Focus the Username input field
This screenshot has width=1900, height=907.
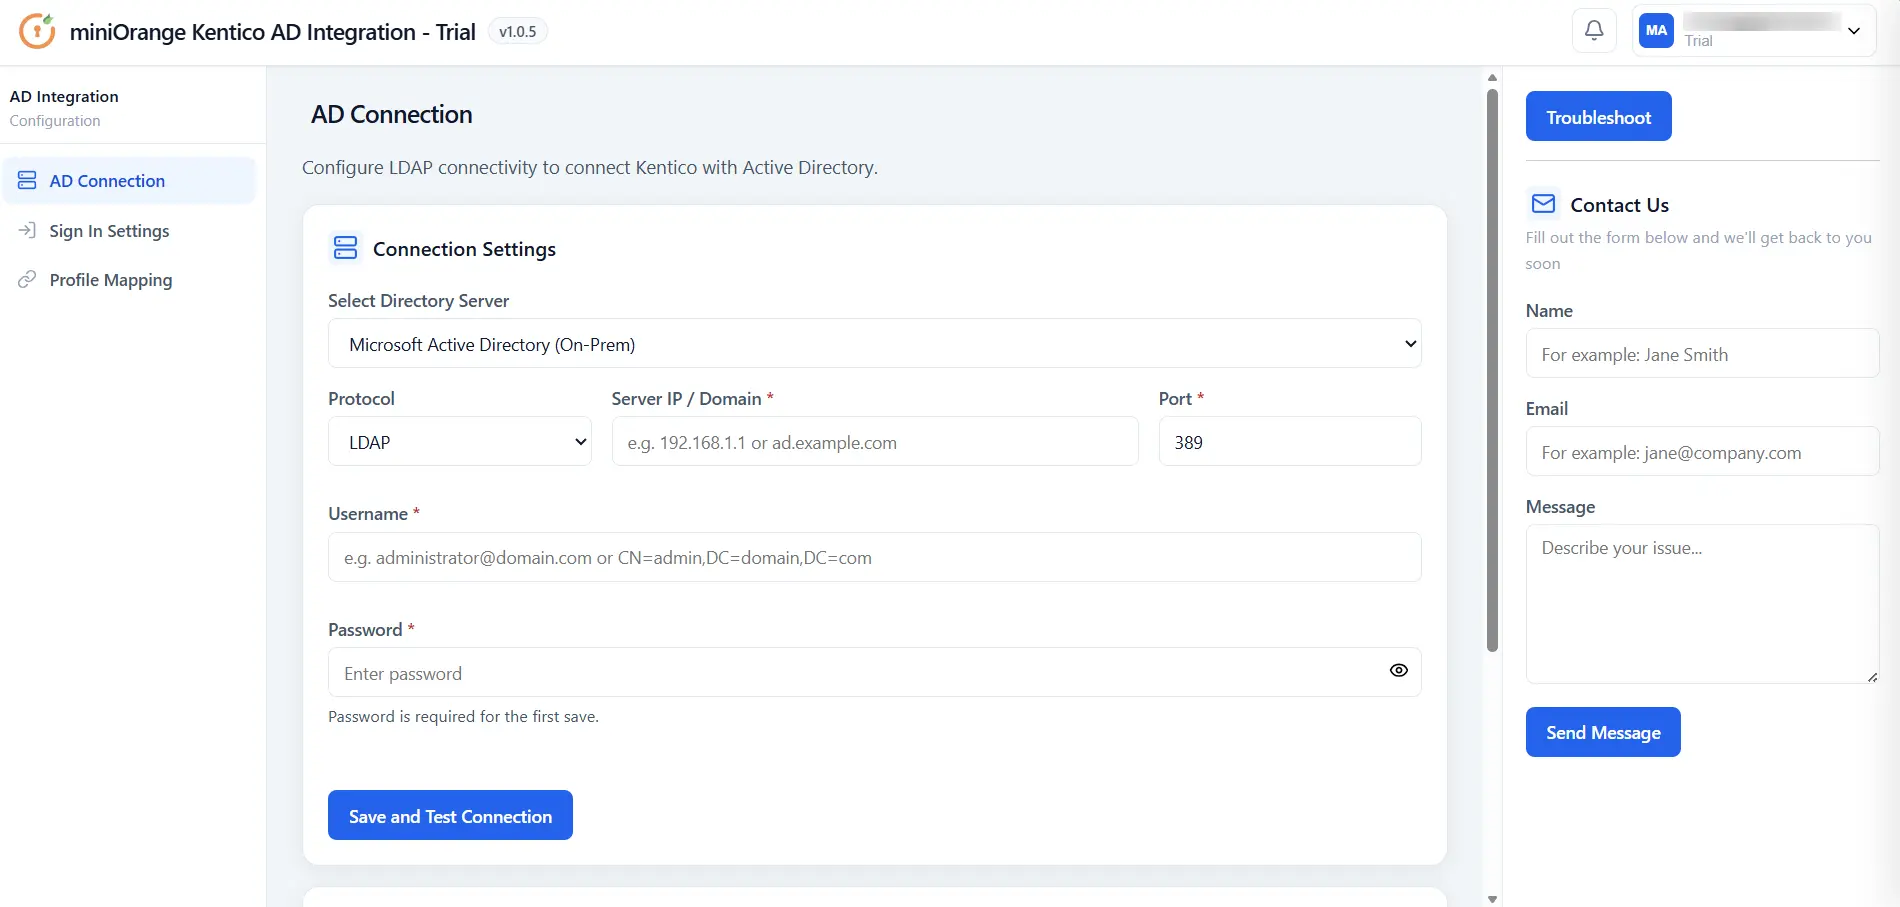(x=874, y=557)
